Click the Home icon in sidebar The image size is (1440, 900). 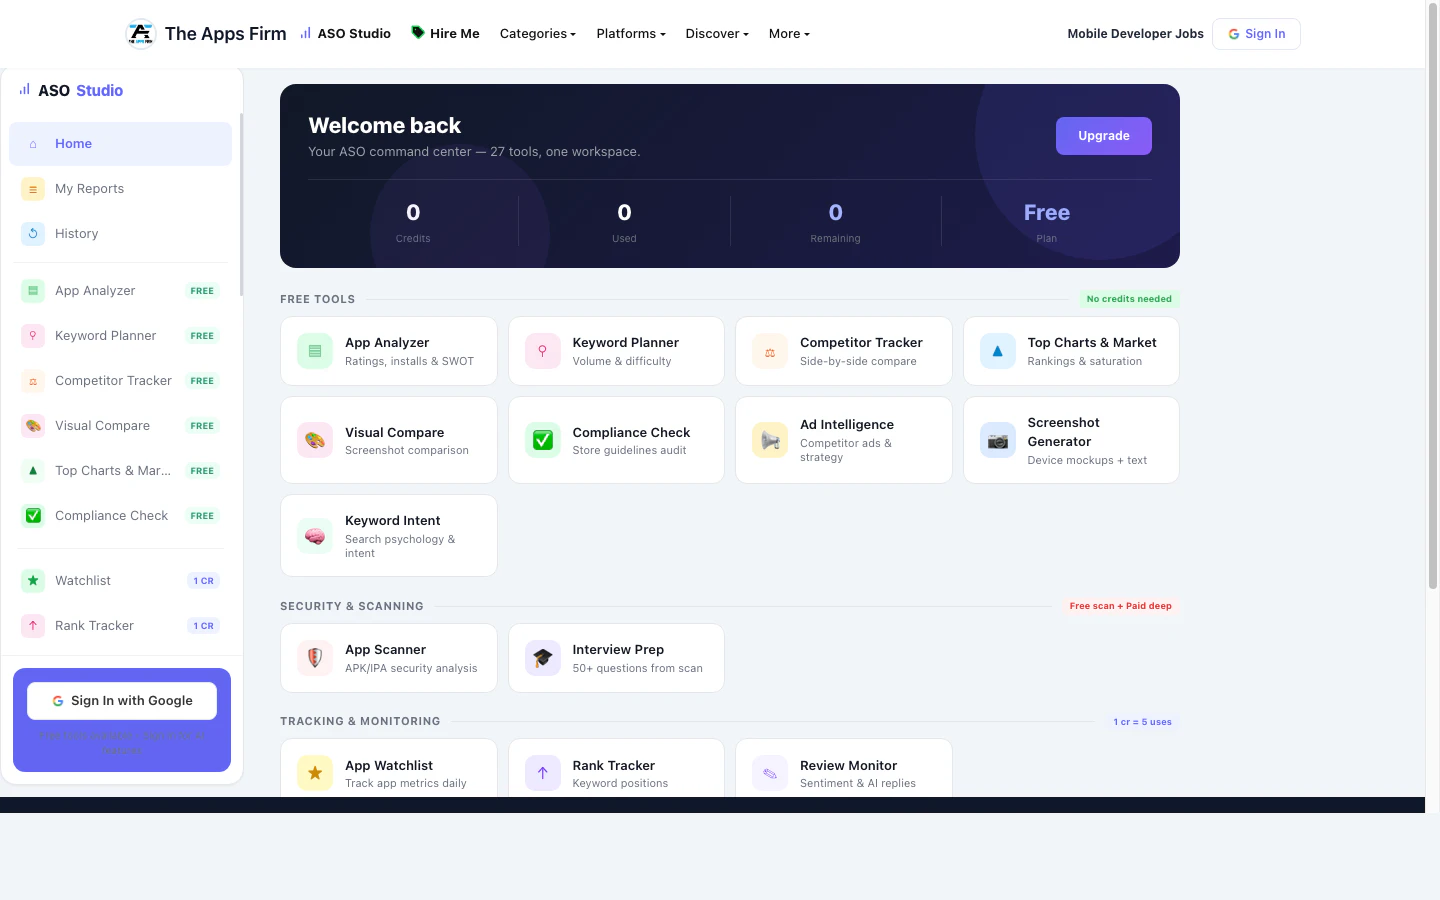(x=33, y=144)
